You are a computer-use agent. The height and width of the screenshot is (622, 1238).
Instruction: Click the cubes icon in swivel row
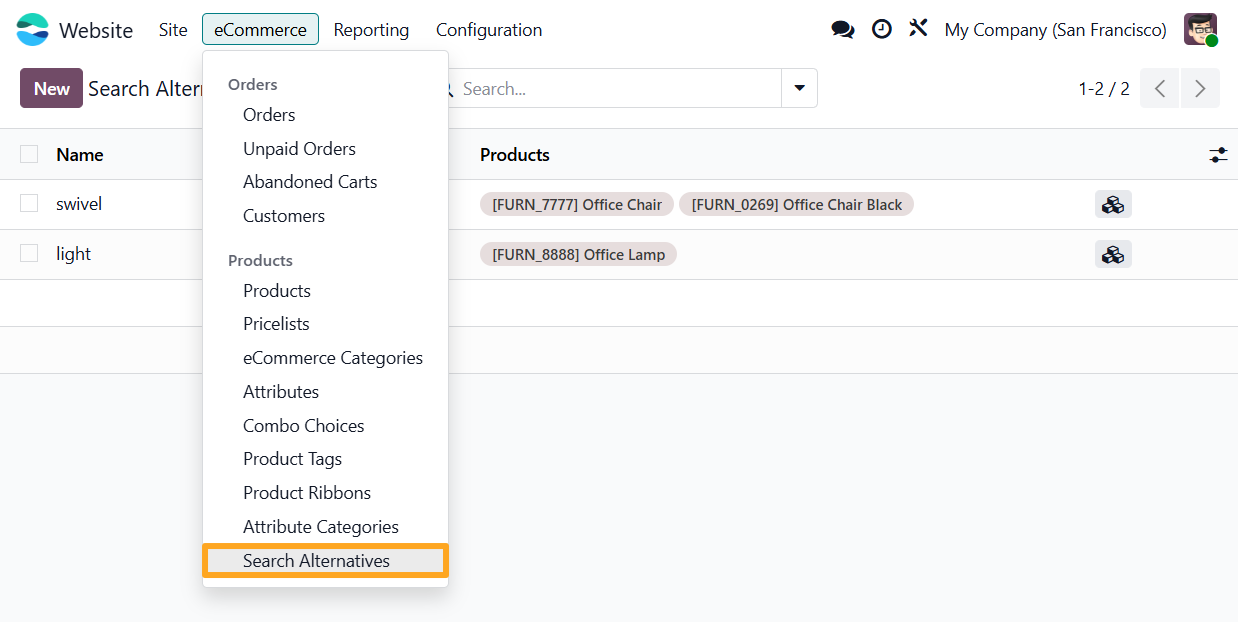coord(1113,204)
